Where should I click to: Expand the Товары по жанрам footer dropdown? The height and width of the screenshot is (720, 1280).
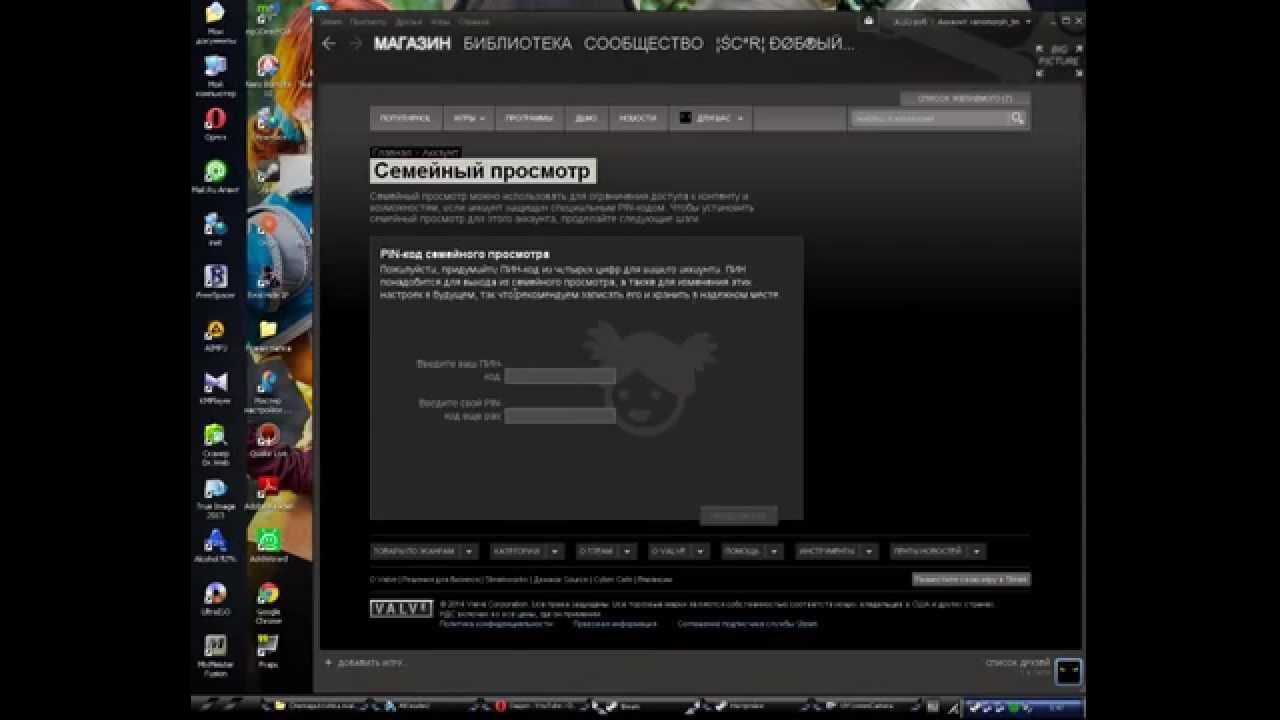coord(426,551)
